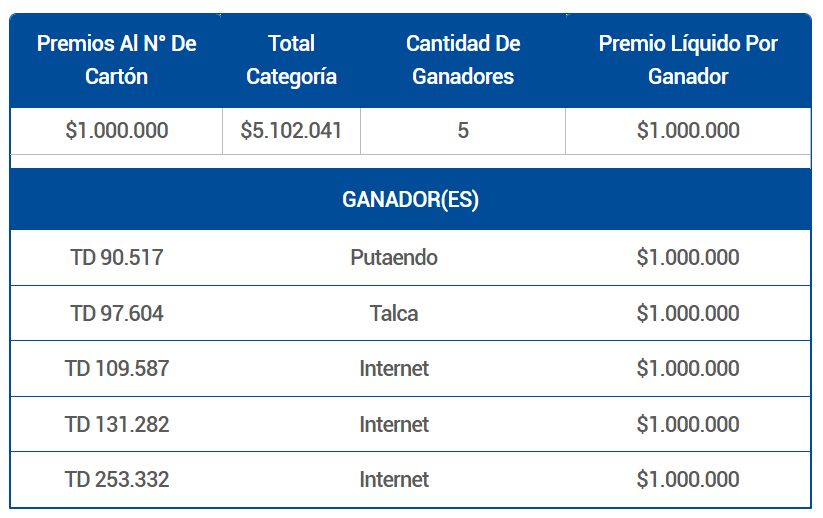The image size is (823, 518).
Task: Click Internet in the TD 109.587 row
Action: click(394, 369)
